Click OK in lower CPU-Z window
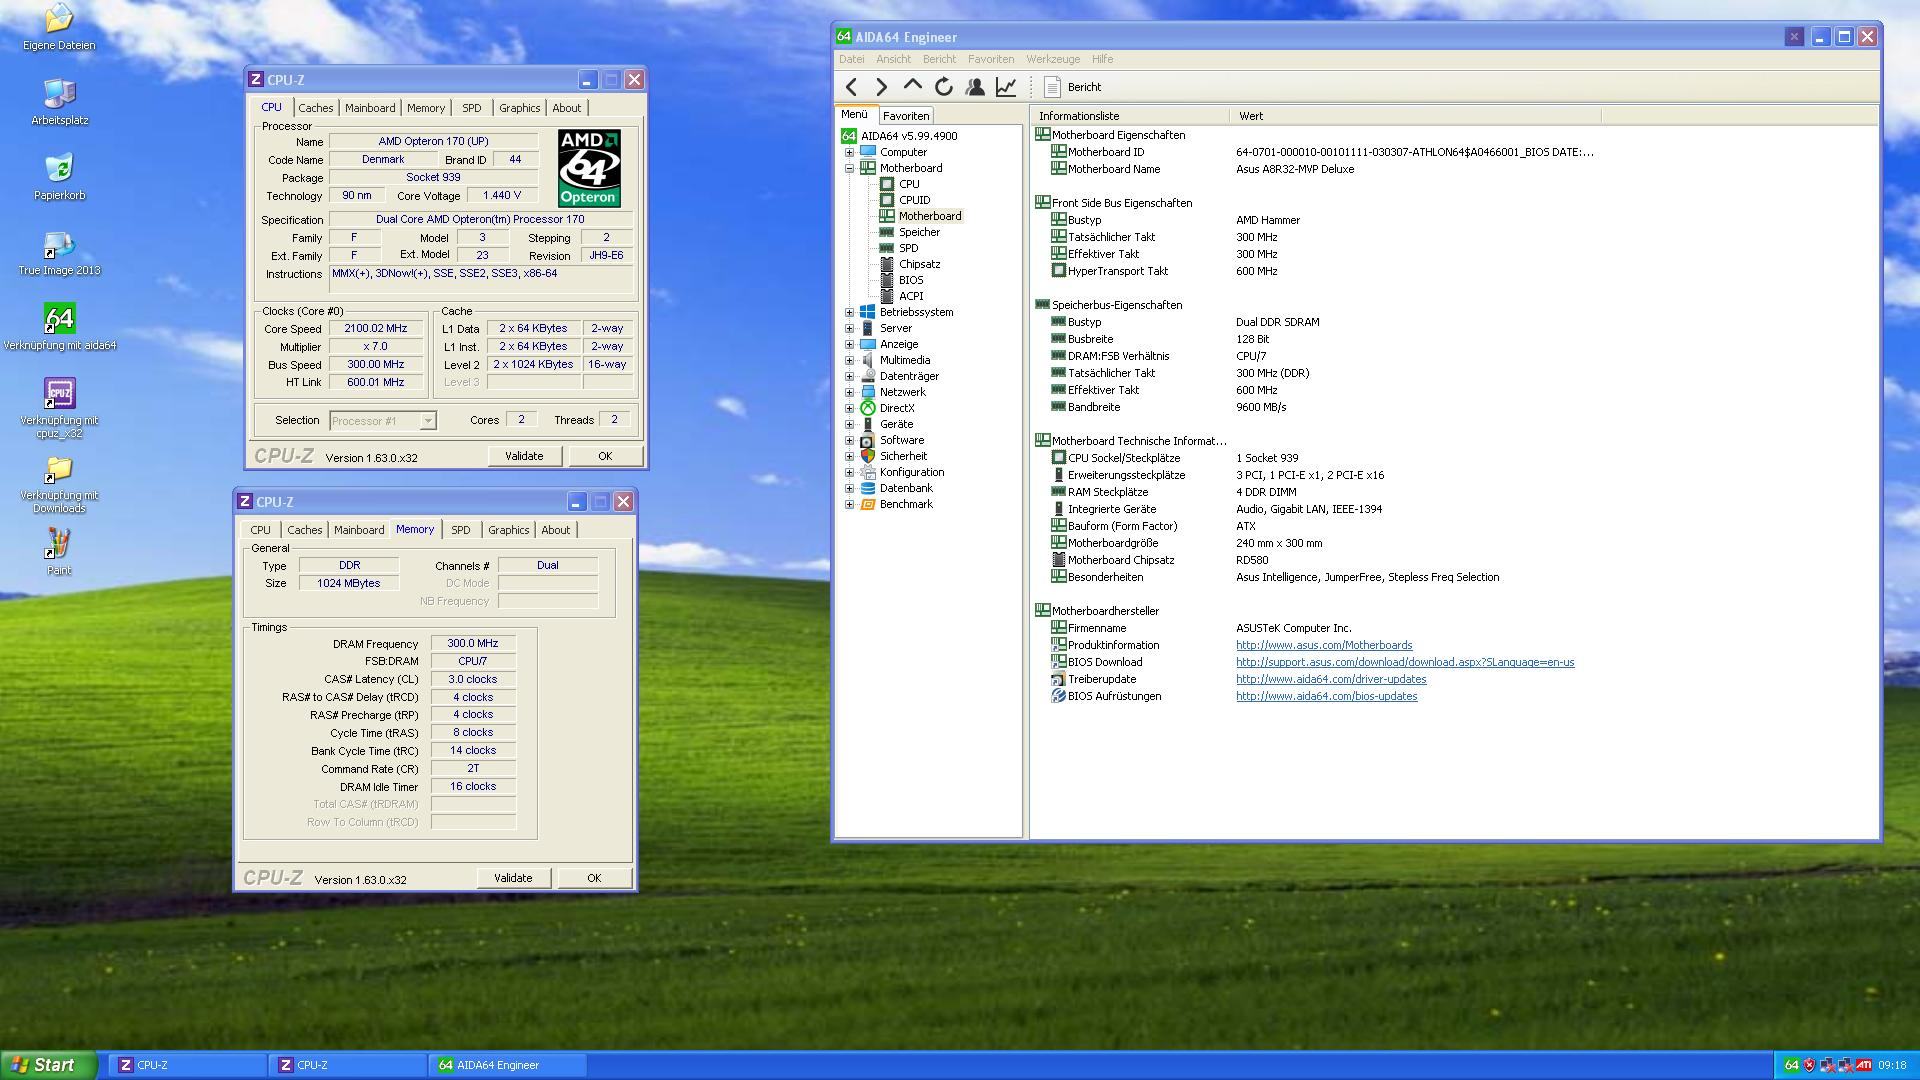This screenshot has height=1080, width=1920. 594,878
